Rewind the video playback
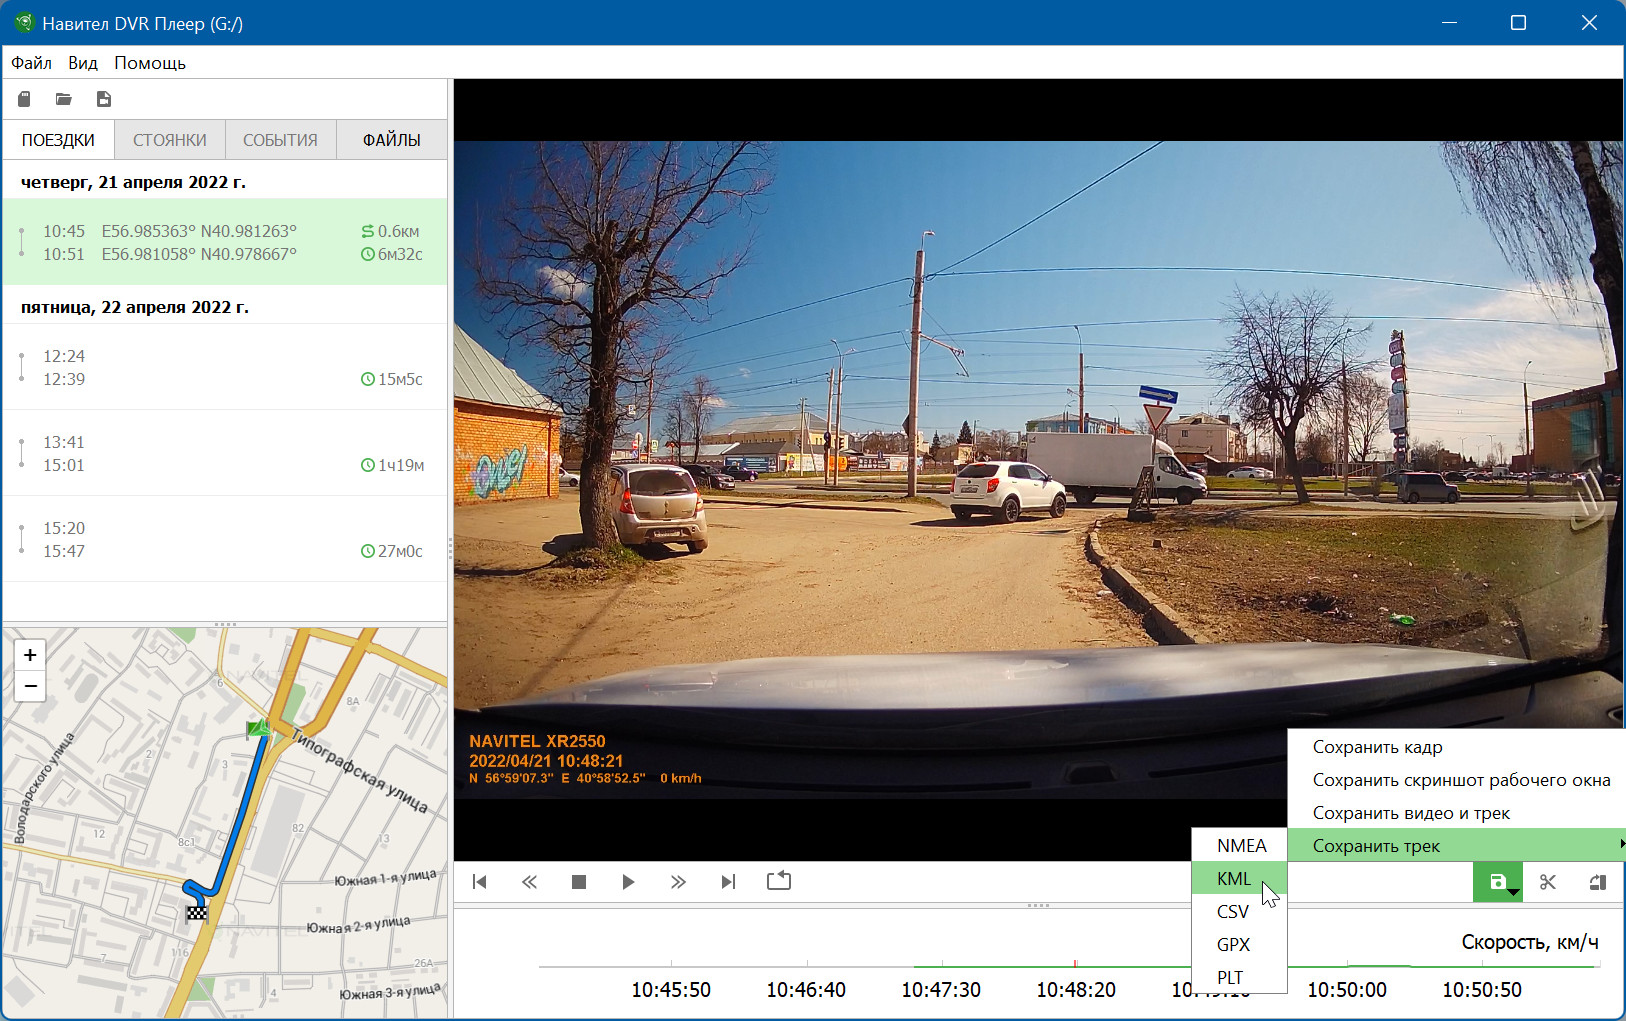The height and width of the screenshot is (1021, 1626). (x=530, y=882)
